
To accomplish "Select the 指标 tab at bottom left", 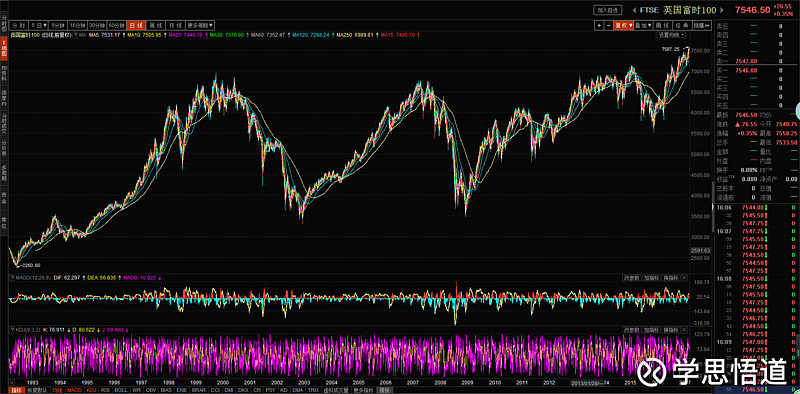I will click(17, 390).
